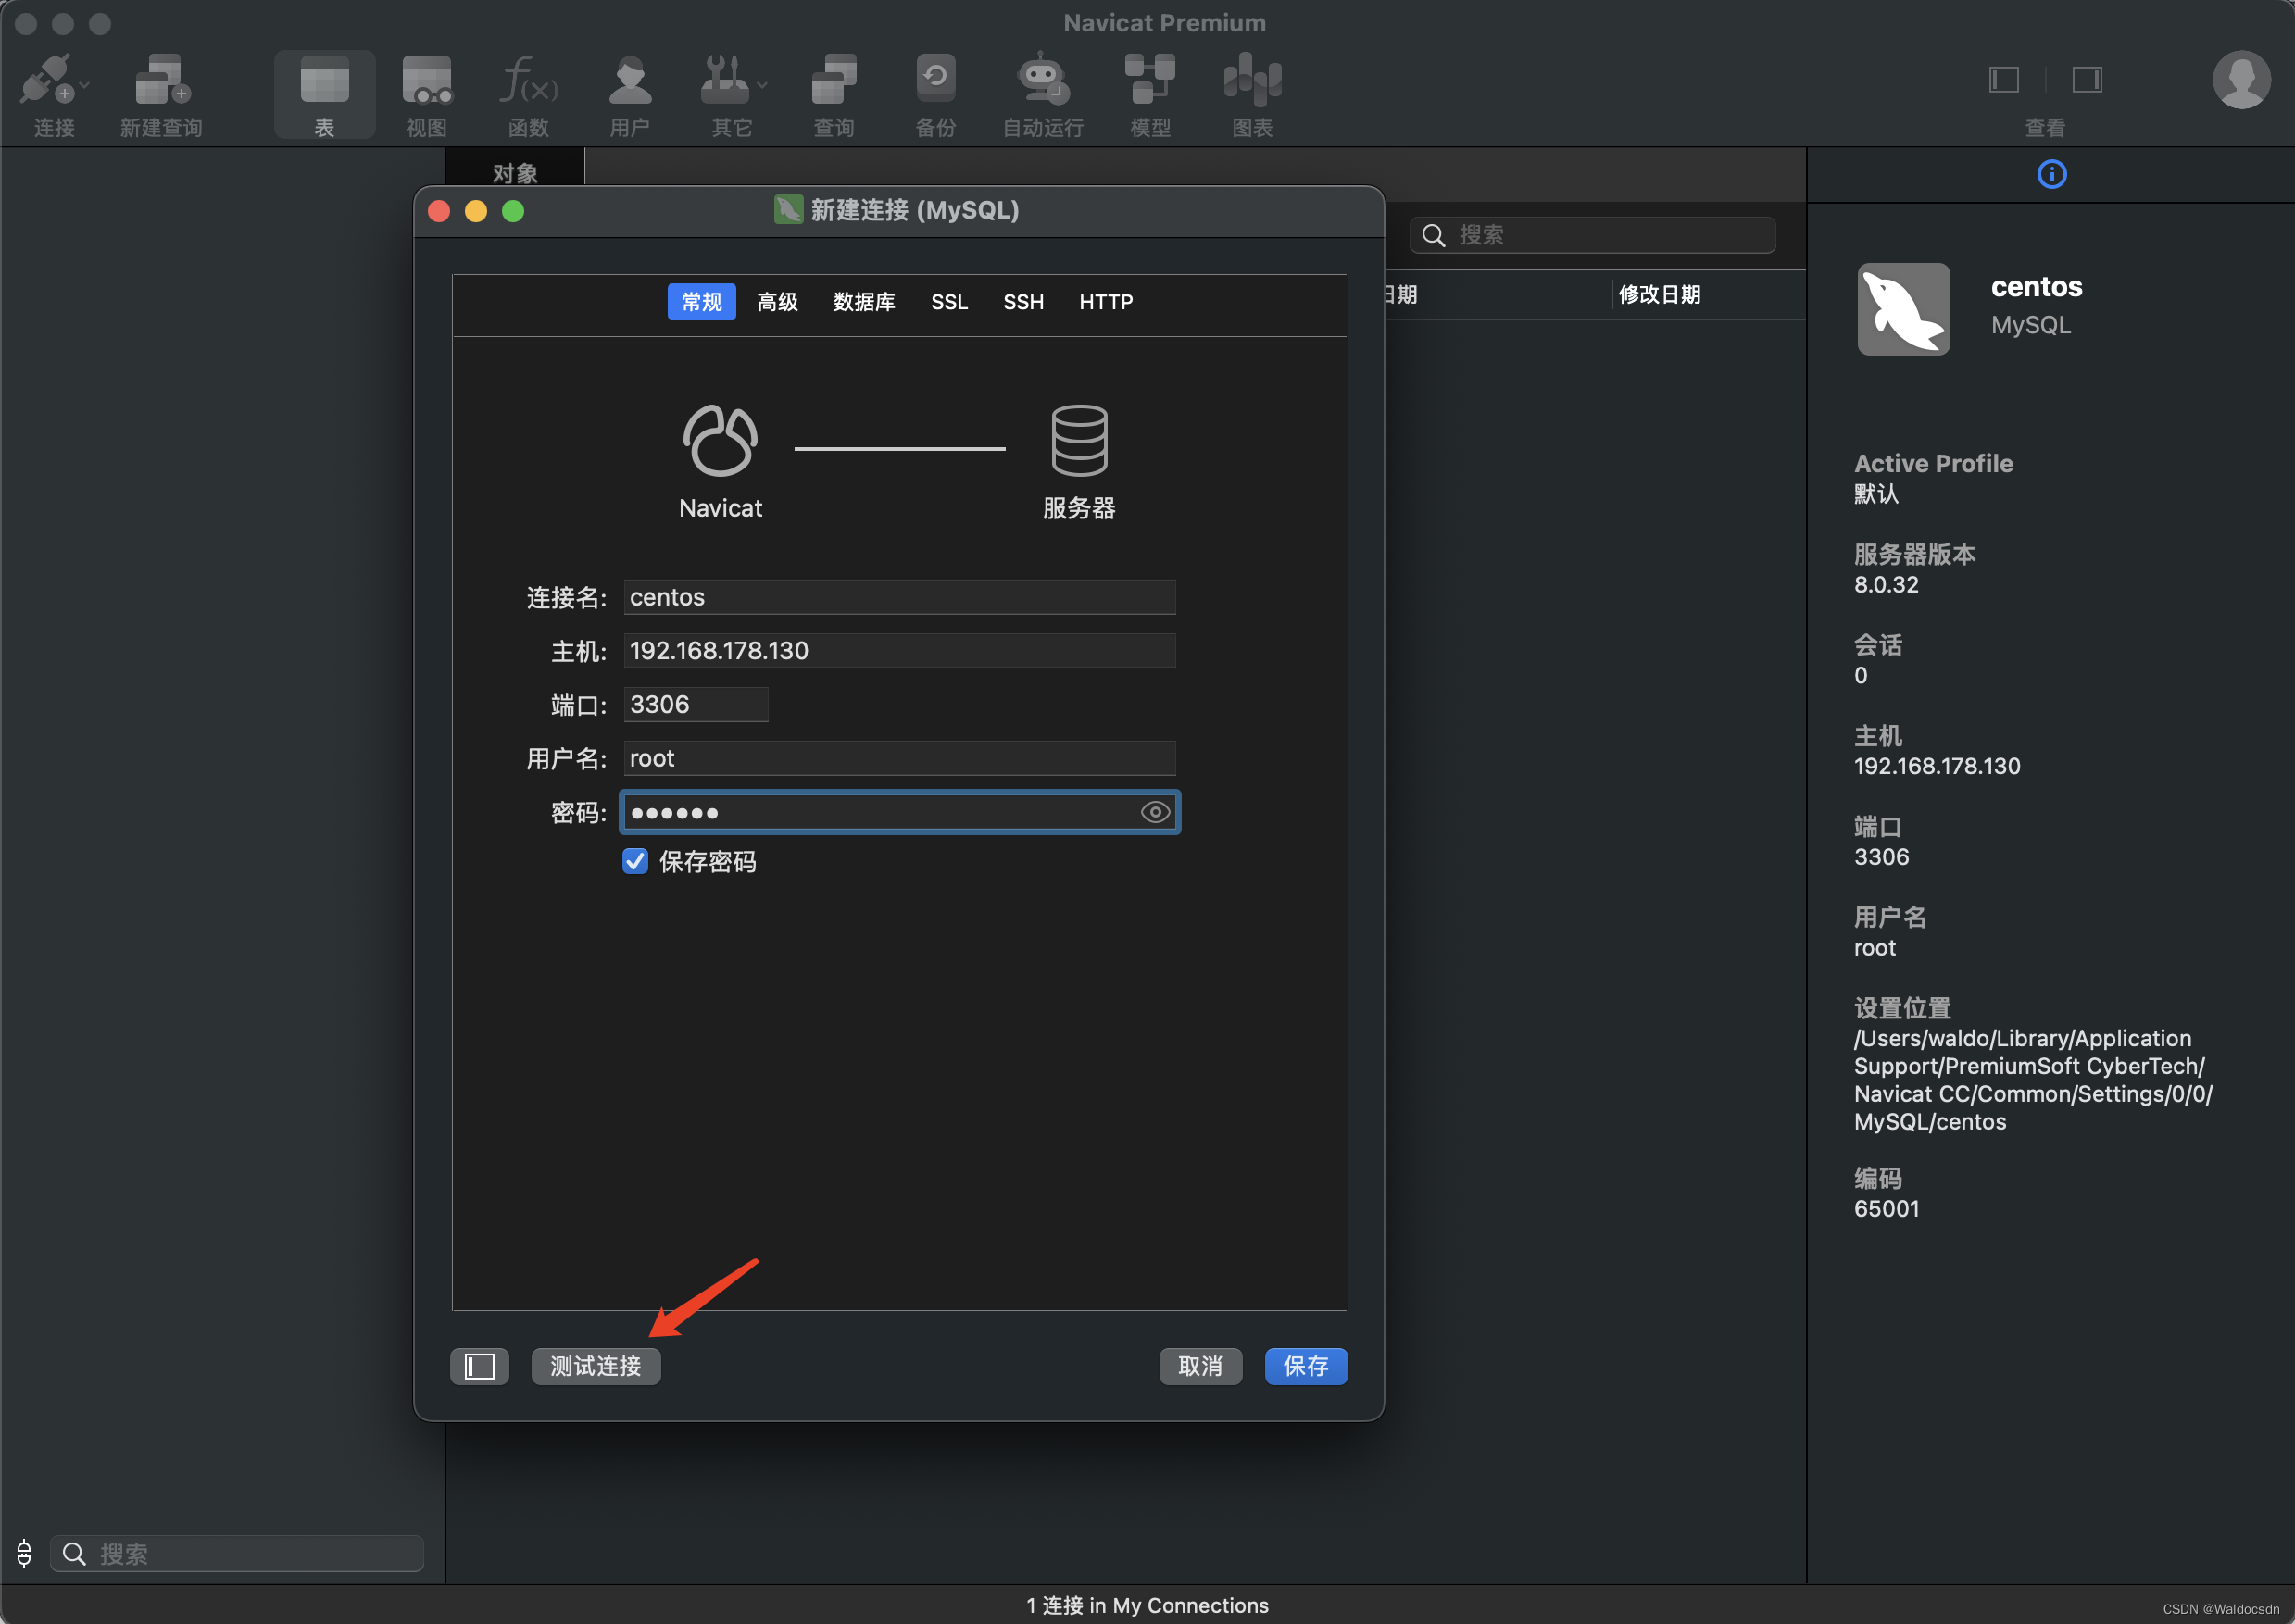Screen dimensions: 2295x1624
Task: Open 新建查询 new query toolbar icon
Action: coord(162,80)
